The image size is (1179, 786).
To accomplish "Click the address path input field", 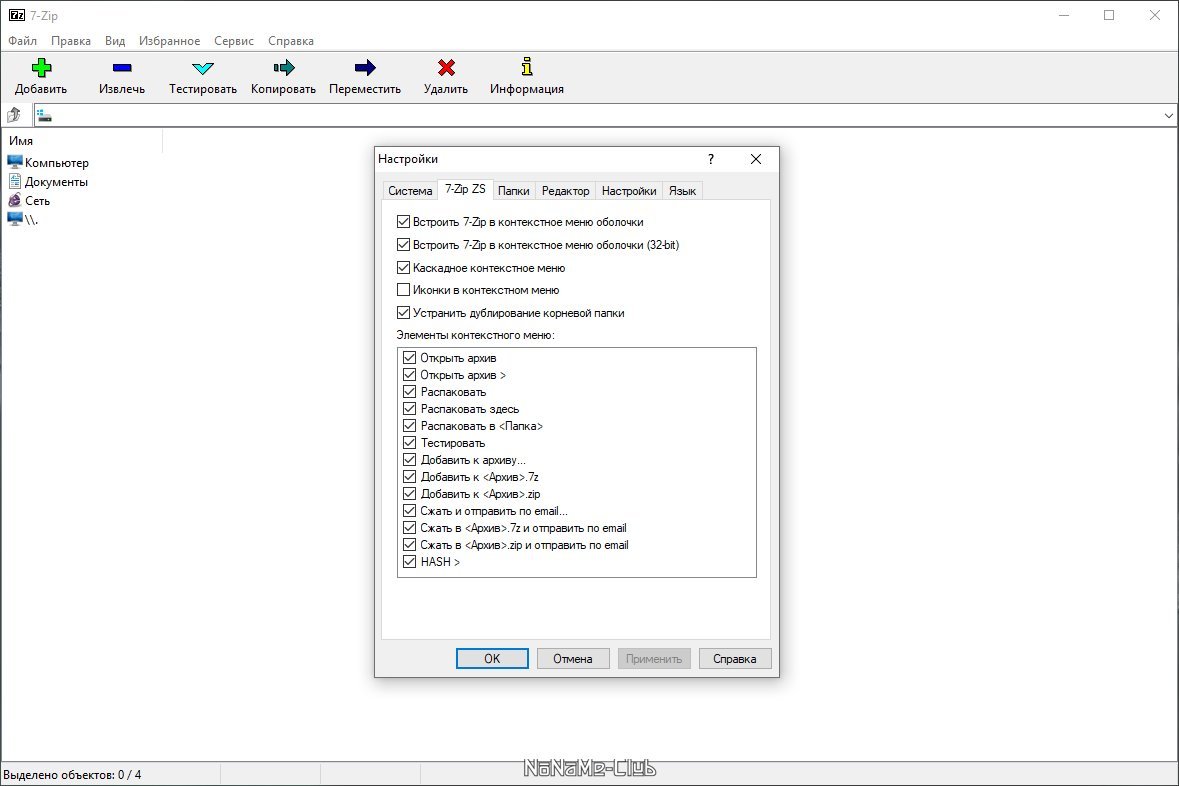I will (605, 116).
